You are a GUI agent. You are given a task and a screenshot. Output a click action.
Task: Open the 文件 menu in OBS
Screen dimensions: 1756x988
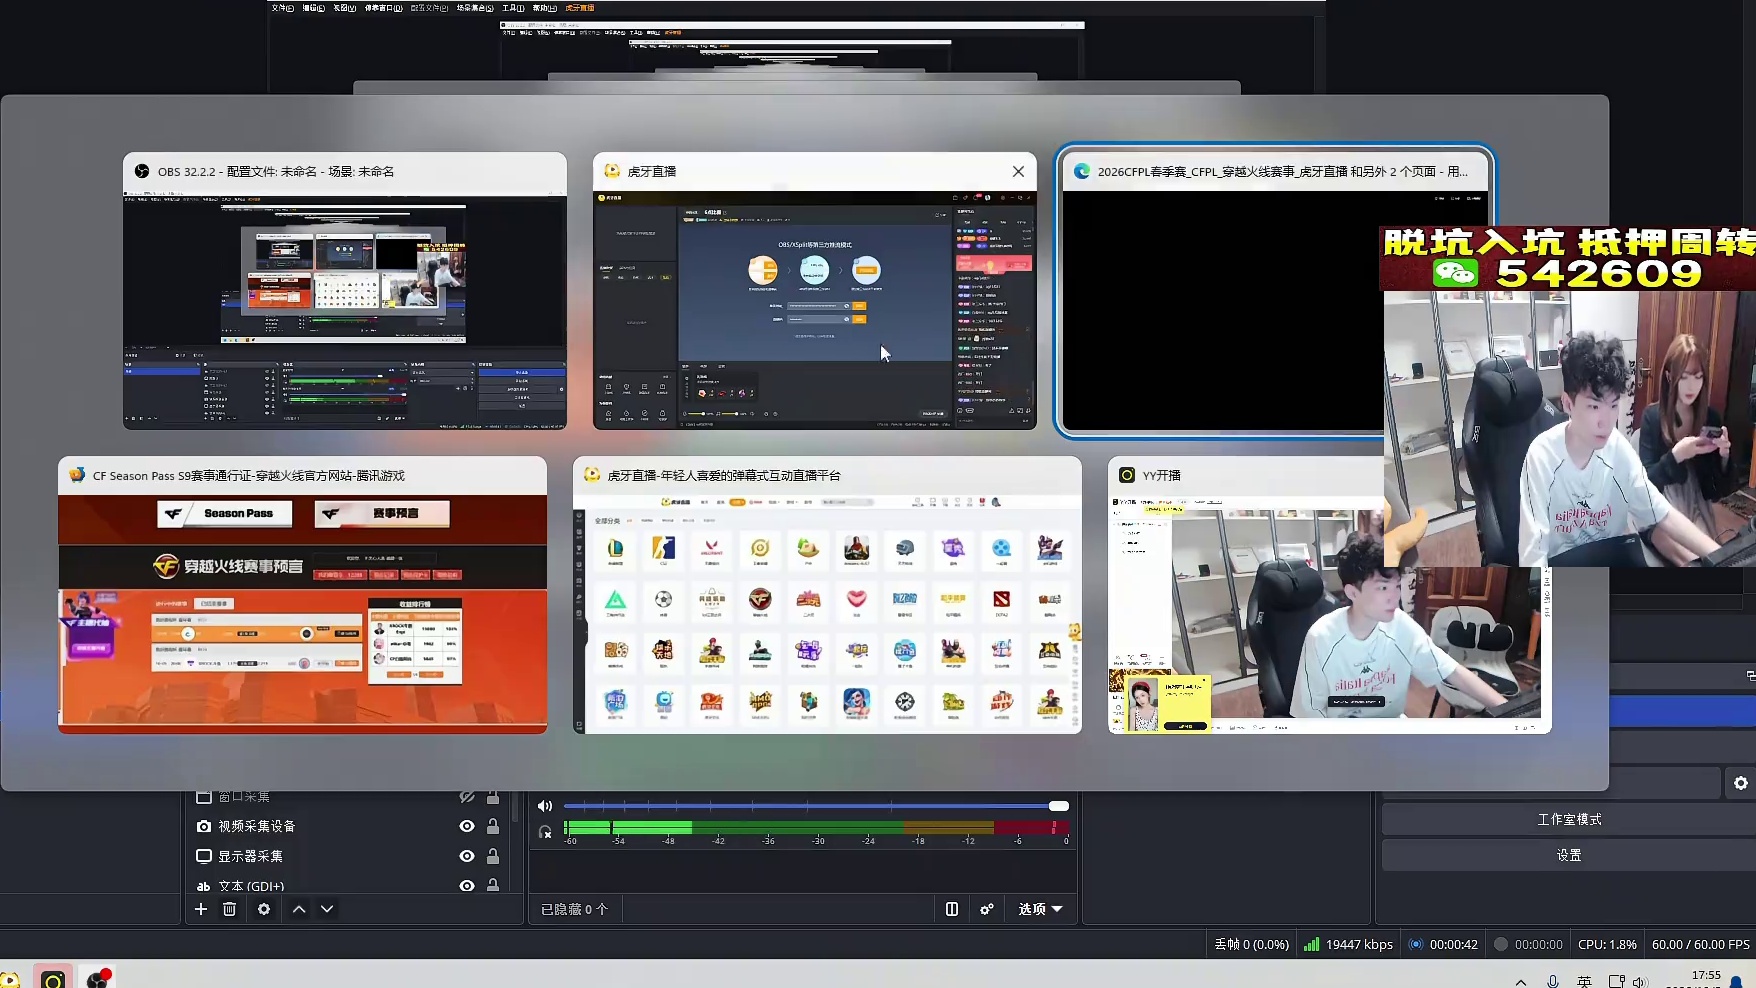(283, 8)
